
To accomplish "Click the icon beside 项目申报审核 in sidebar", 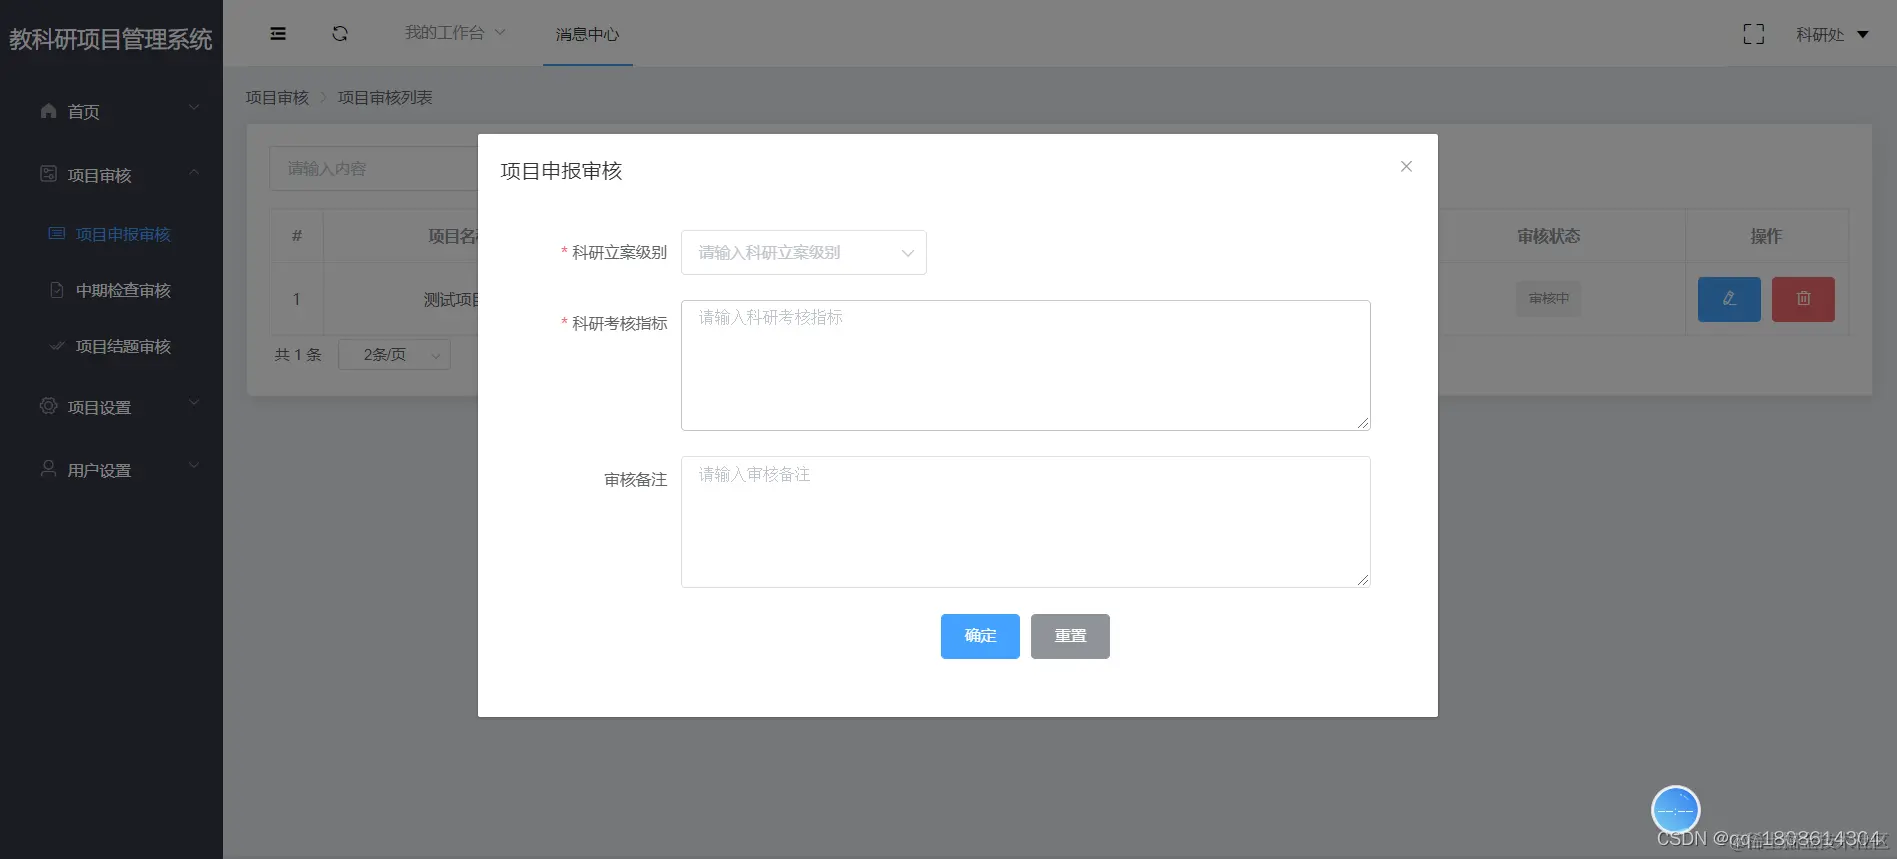I will point(57,234).
